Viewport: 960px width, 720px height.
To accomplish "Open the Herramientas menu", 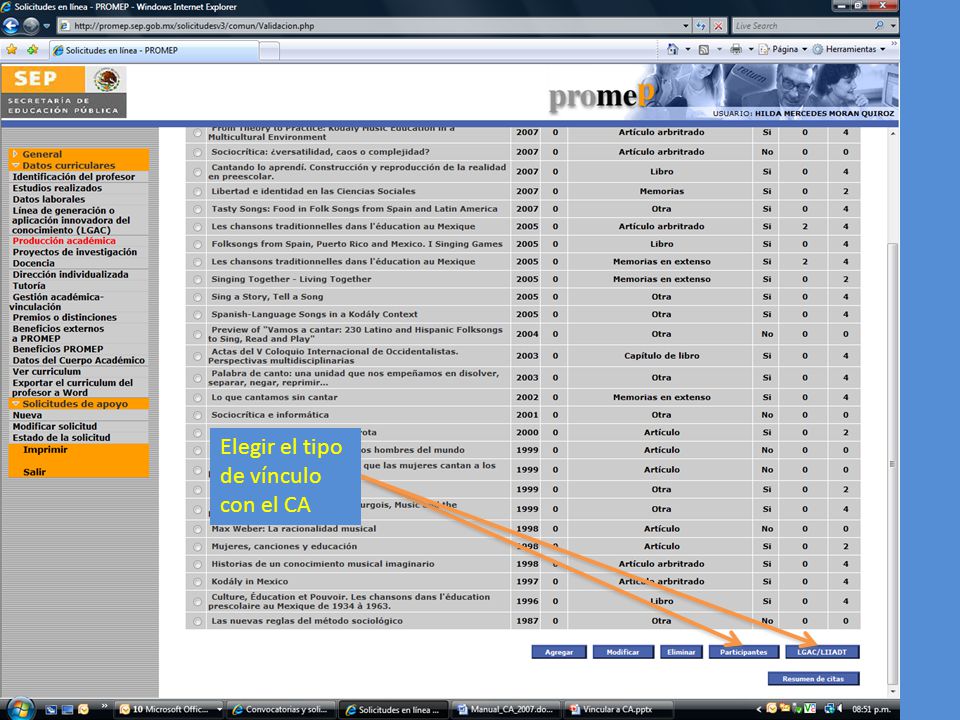I will point(849,49).
